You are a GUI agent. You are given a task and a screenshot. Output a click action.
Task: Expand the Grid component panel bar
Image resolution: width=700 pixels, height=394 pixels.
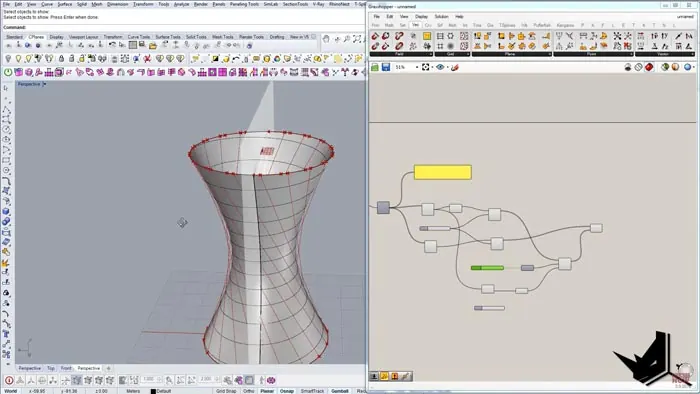(452, 54)
